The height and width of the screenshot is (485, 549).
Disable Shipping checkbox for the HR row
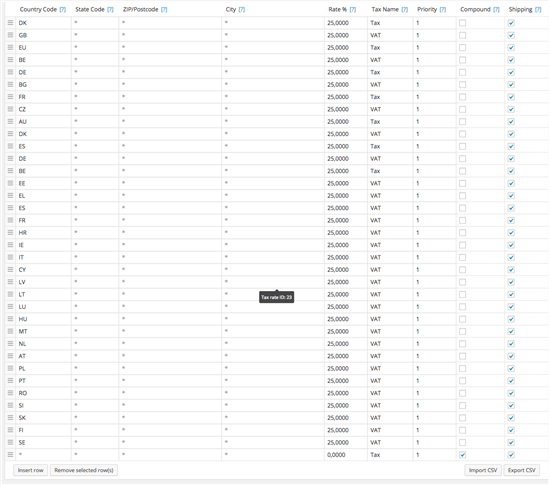[x=511, y=233]
